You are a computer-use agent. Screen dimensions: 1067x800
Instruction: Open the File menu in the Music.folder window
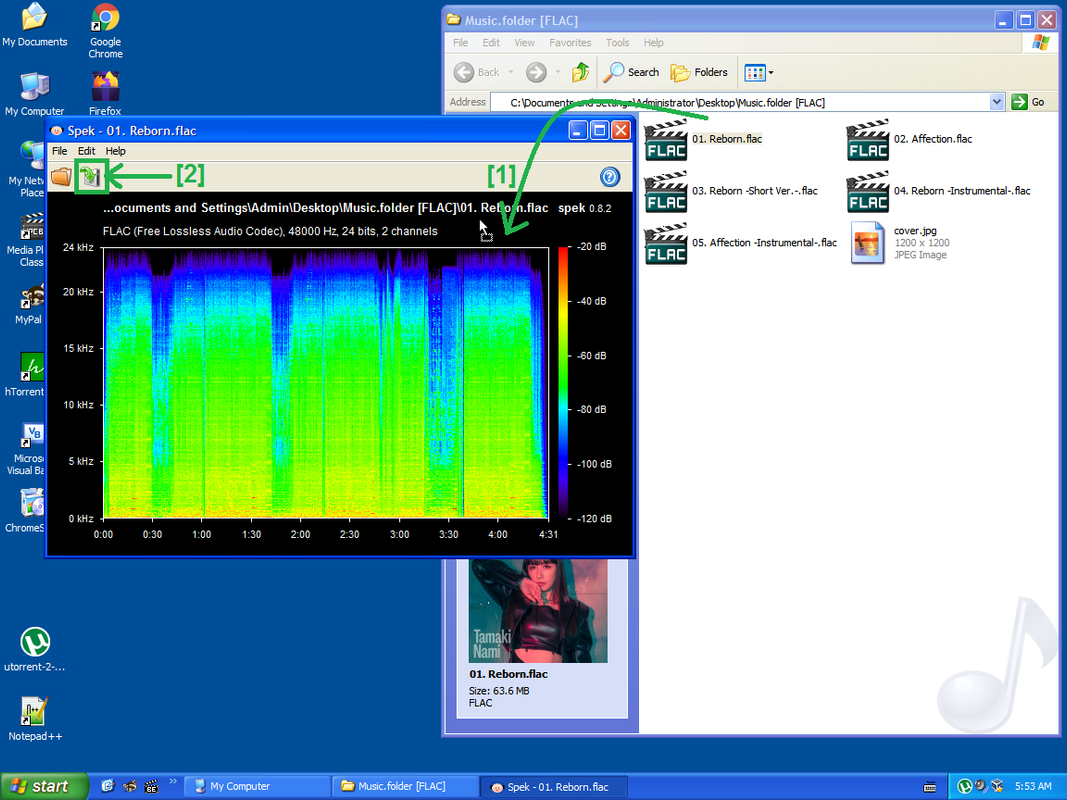[461, 42]
